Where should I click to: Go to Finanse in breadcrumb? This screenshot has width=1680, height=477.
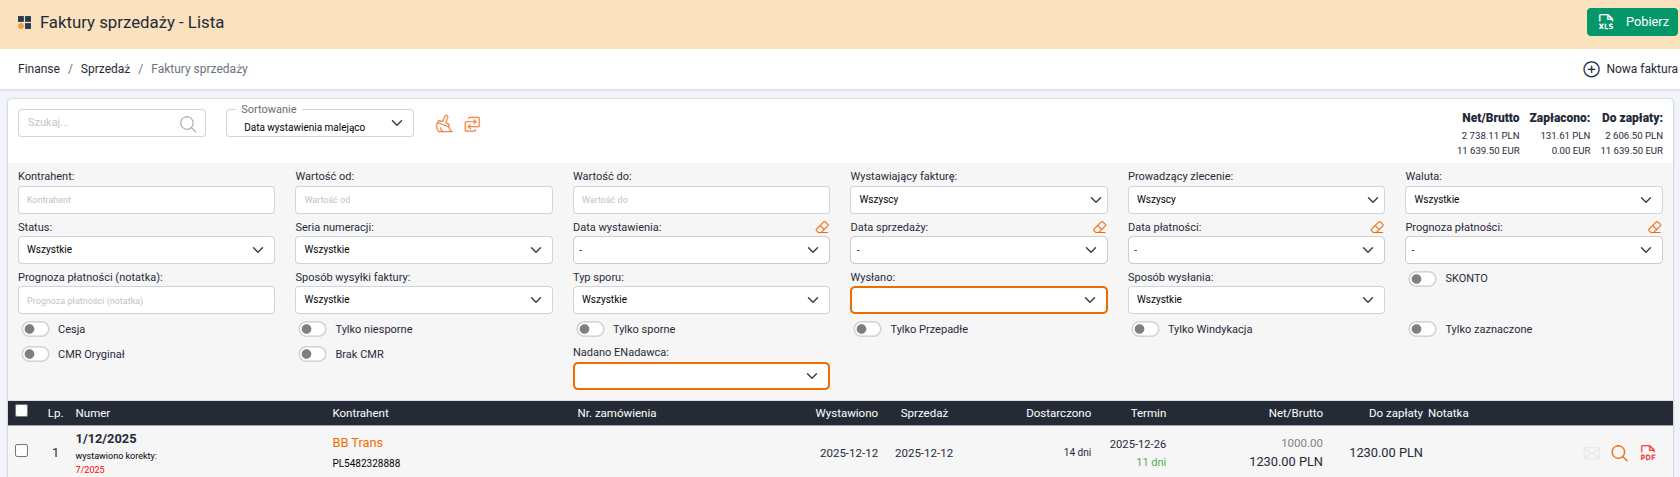click(39, 69)
